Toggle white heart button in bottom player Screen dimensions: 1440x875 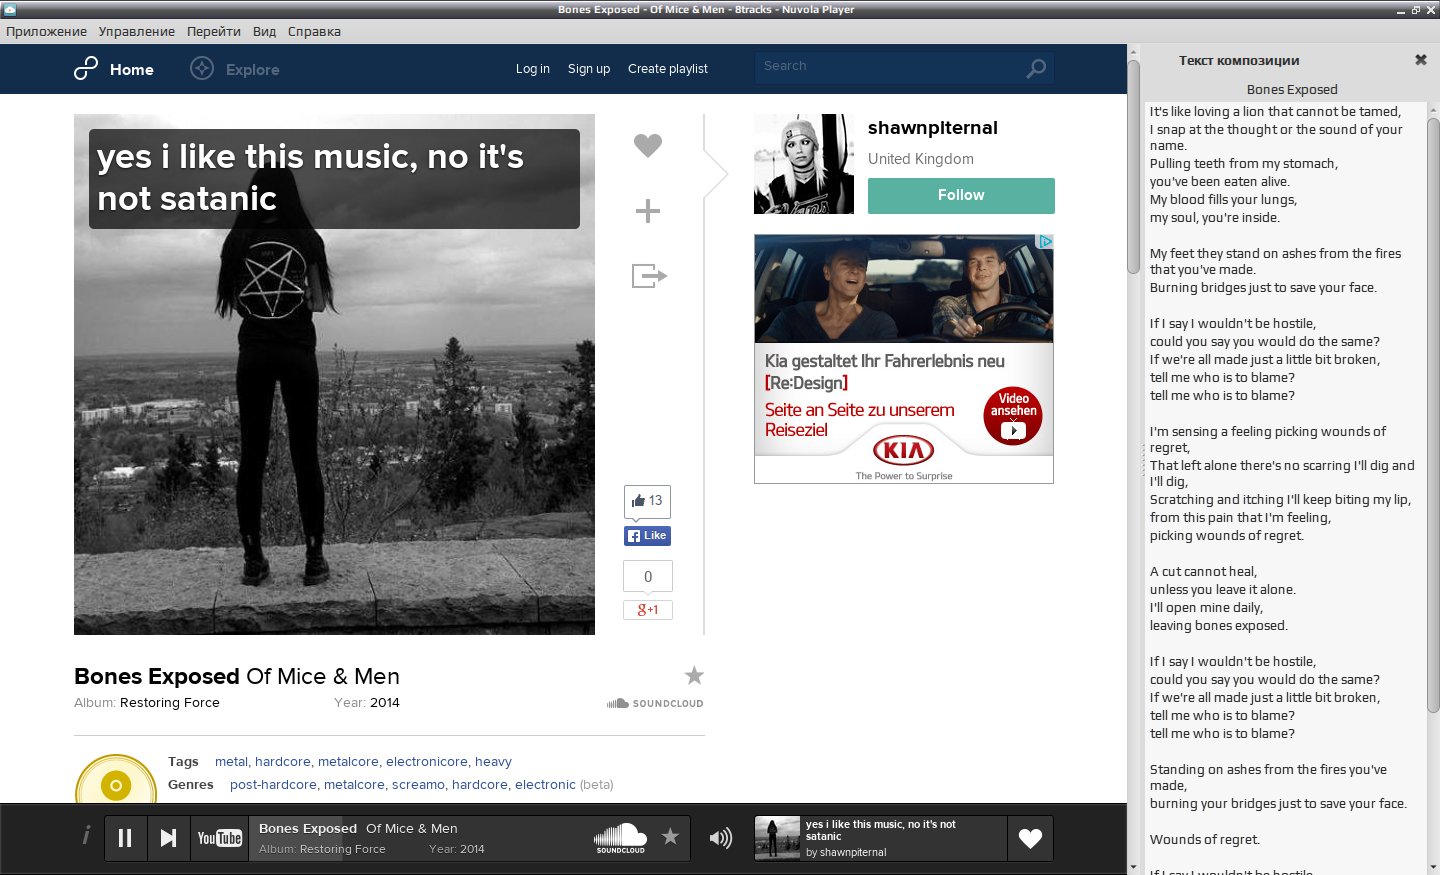pyautogui.click(x=1030, y=838)
